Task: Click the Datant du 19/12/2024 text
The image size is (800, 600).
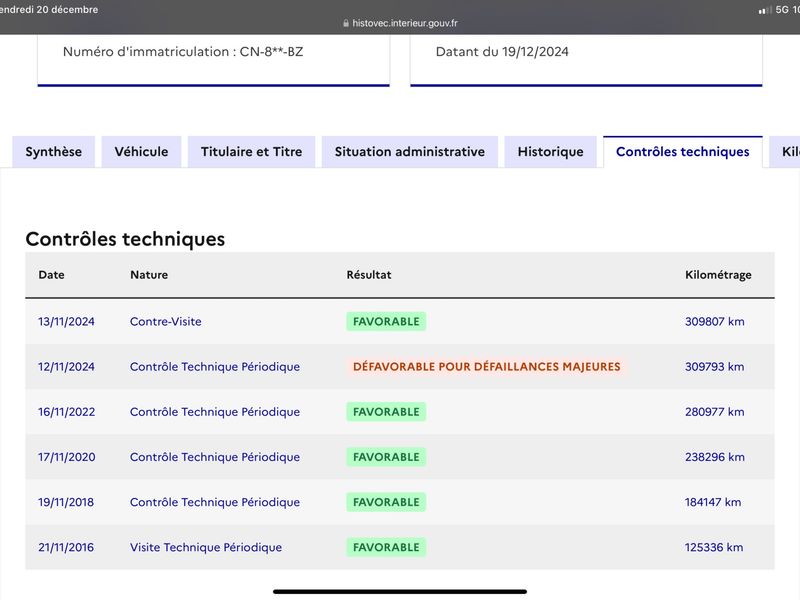Action: 502,52
